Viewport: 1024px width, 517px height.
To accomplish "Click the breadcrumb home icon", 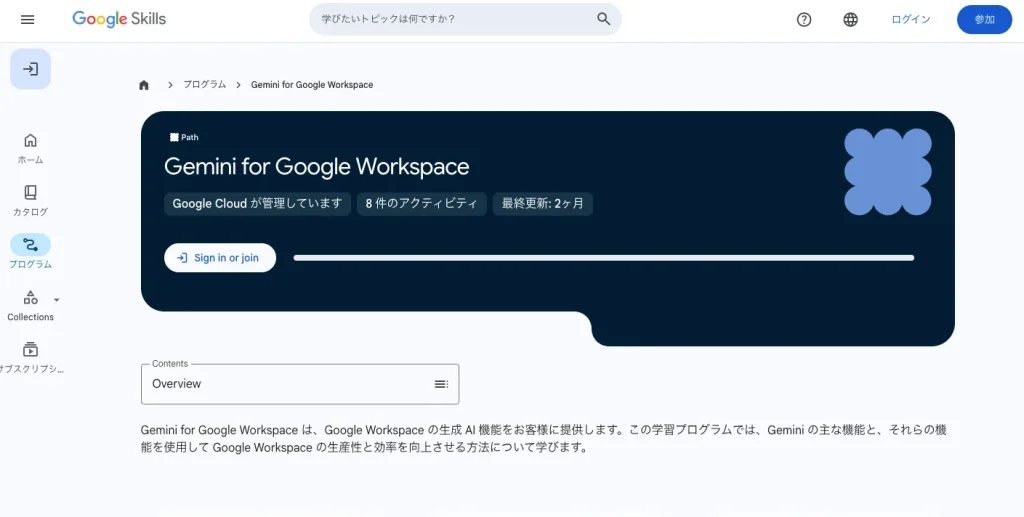I will pos(144,85).
